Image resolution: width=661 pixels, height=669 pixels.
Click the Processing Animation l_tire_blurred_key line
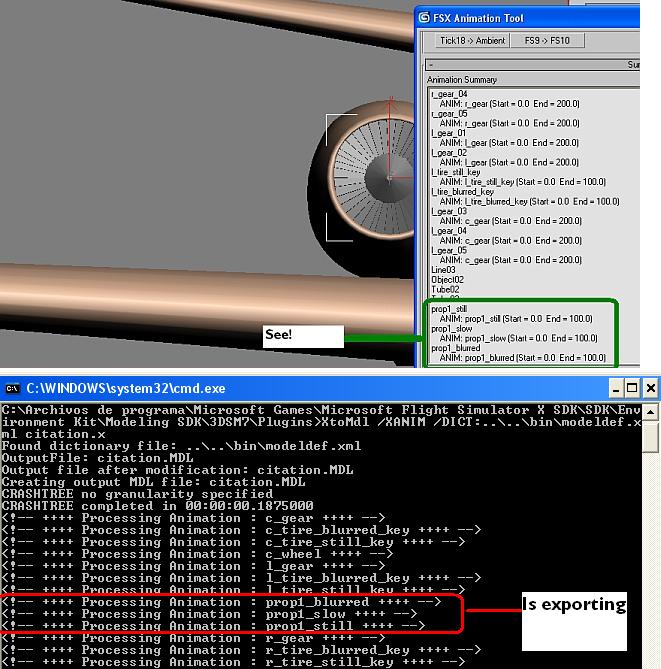click(241, 578)
